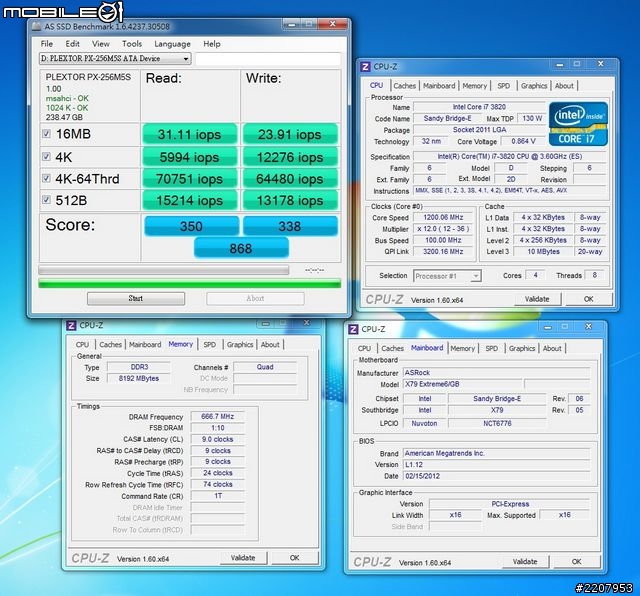Viewport: 640px width, 596px height.
Task: Toggle the 4K-64Thrd test checkbox
Action: point(47,178)
